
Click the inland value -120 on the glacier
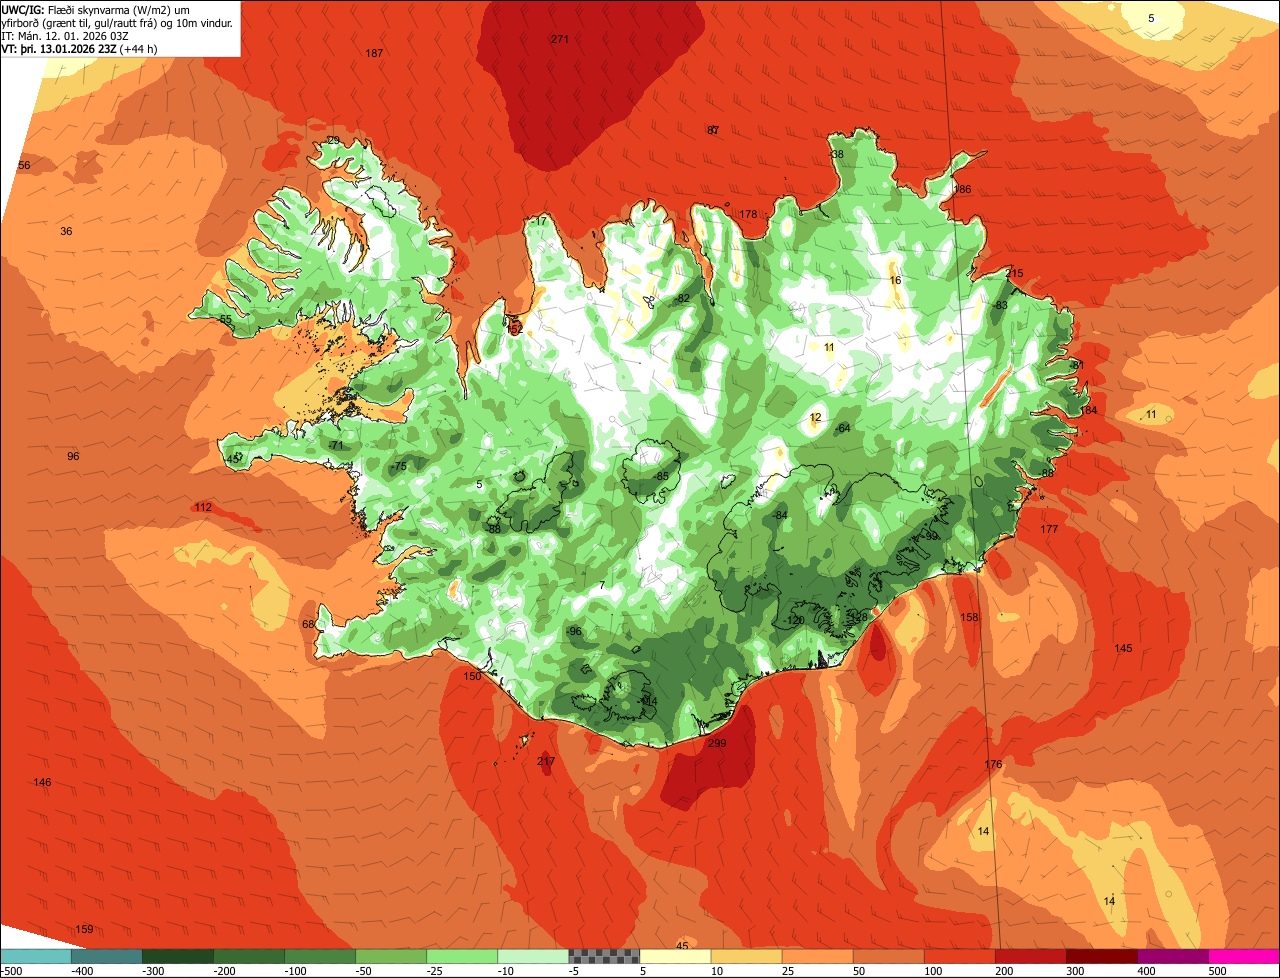795,621
